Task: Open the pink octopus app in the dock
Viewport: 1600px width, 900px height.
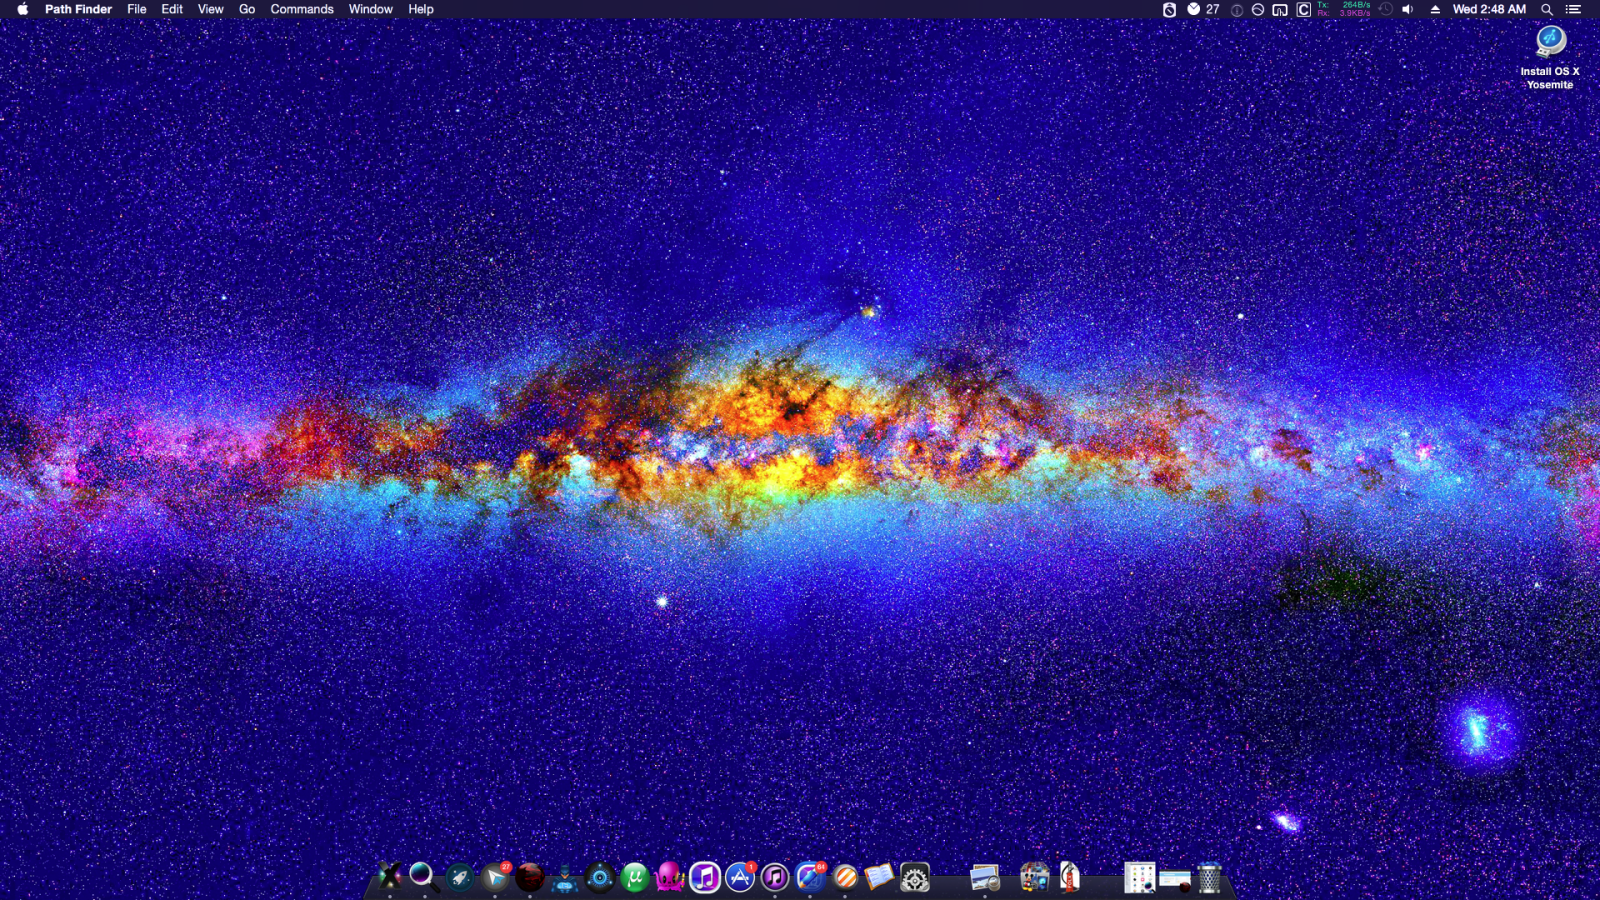Action: pyautogui.click(x=670, y=877)
